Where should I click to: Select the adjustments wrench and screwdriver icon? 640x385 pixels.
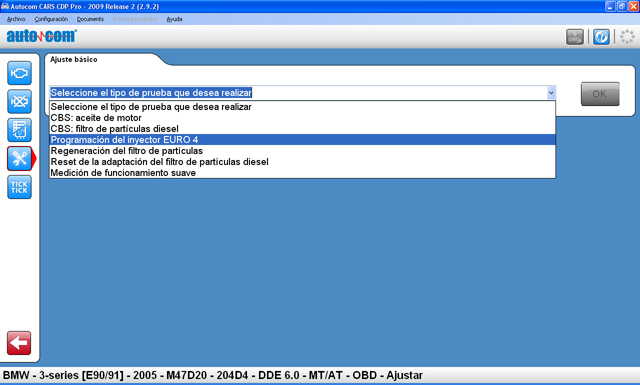[x=19, y=158]
